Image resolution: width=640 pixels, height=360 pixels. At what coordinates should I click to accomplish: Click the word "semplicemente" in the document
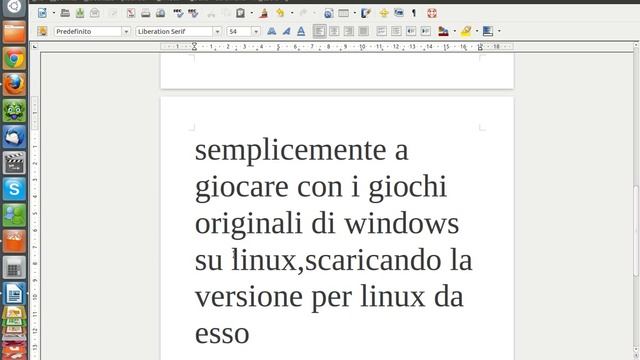coord(290,151)
